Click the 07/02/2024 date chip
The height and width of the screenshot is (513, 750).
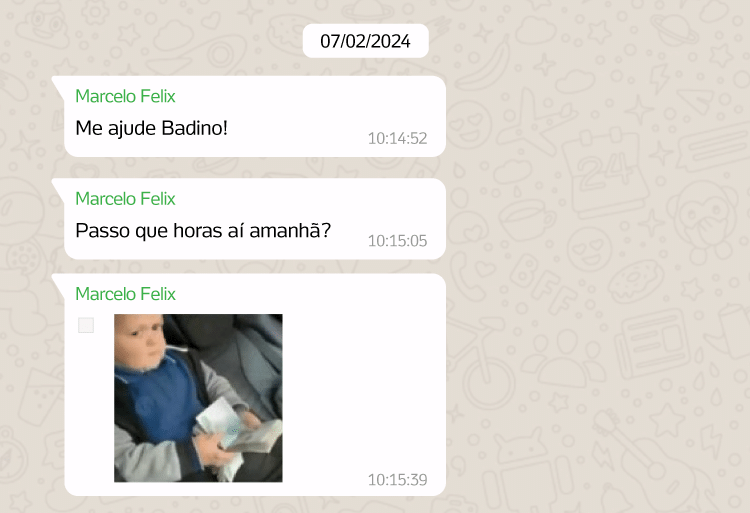365,41
